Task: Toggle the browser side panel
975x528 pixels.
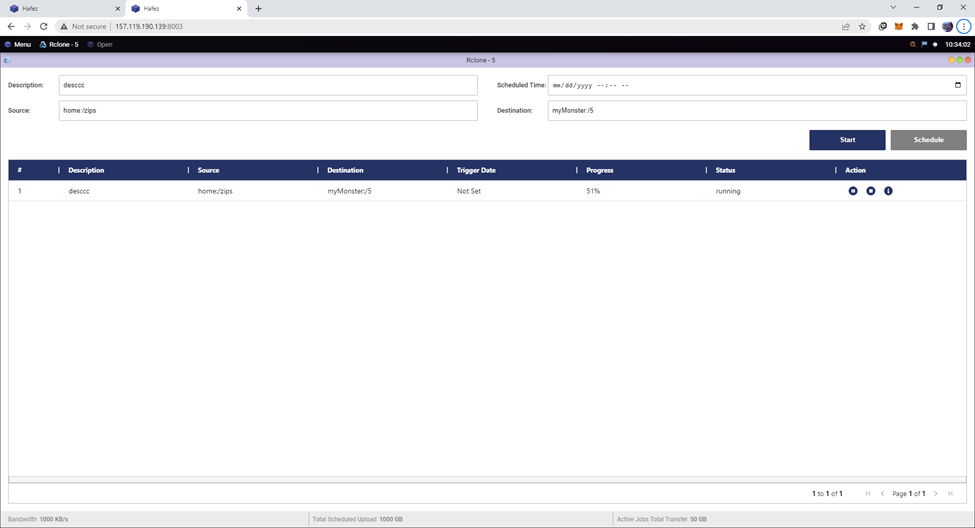Action: click(931, 26)
